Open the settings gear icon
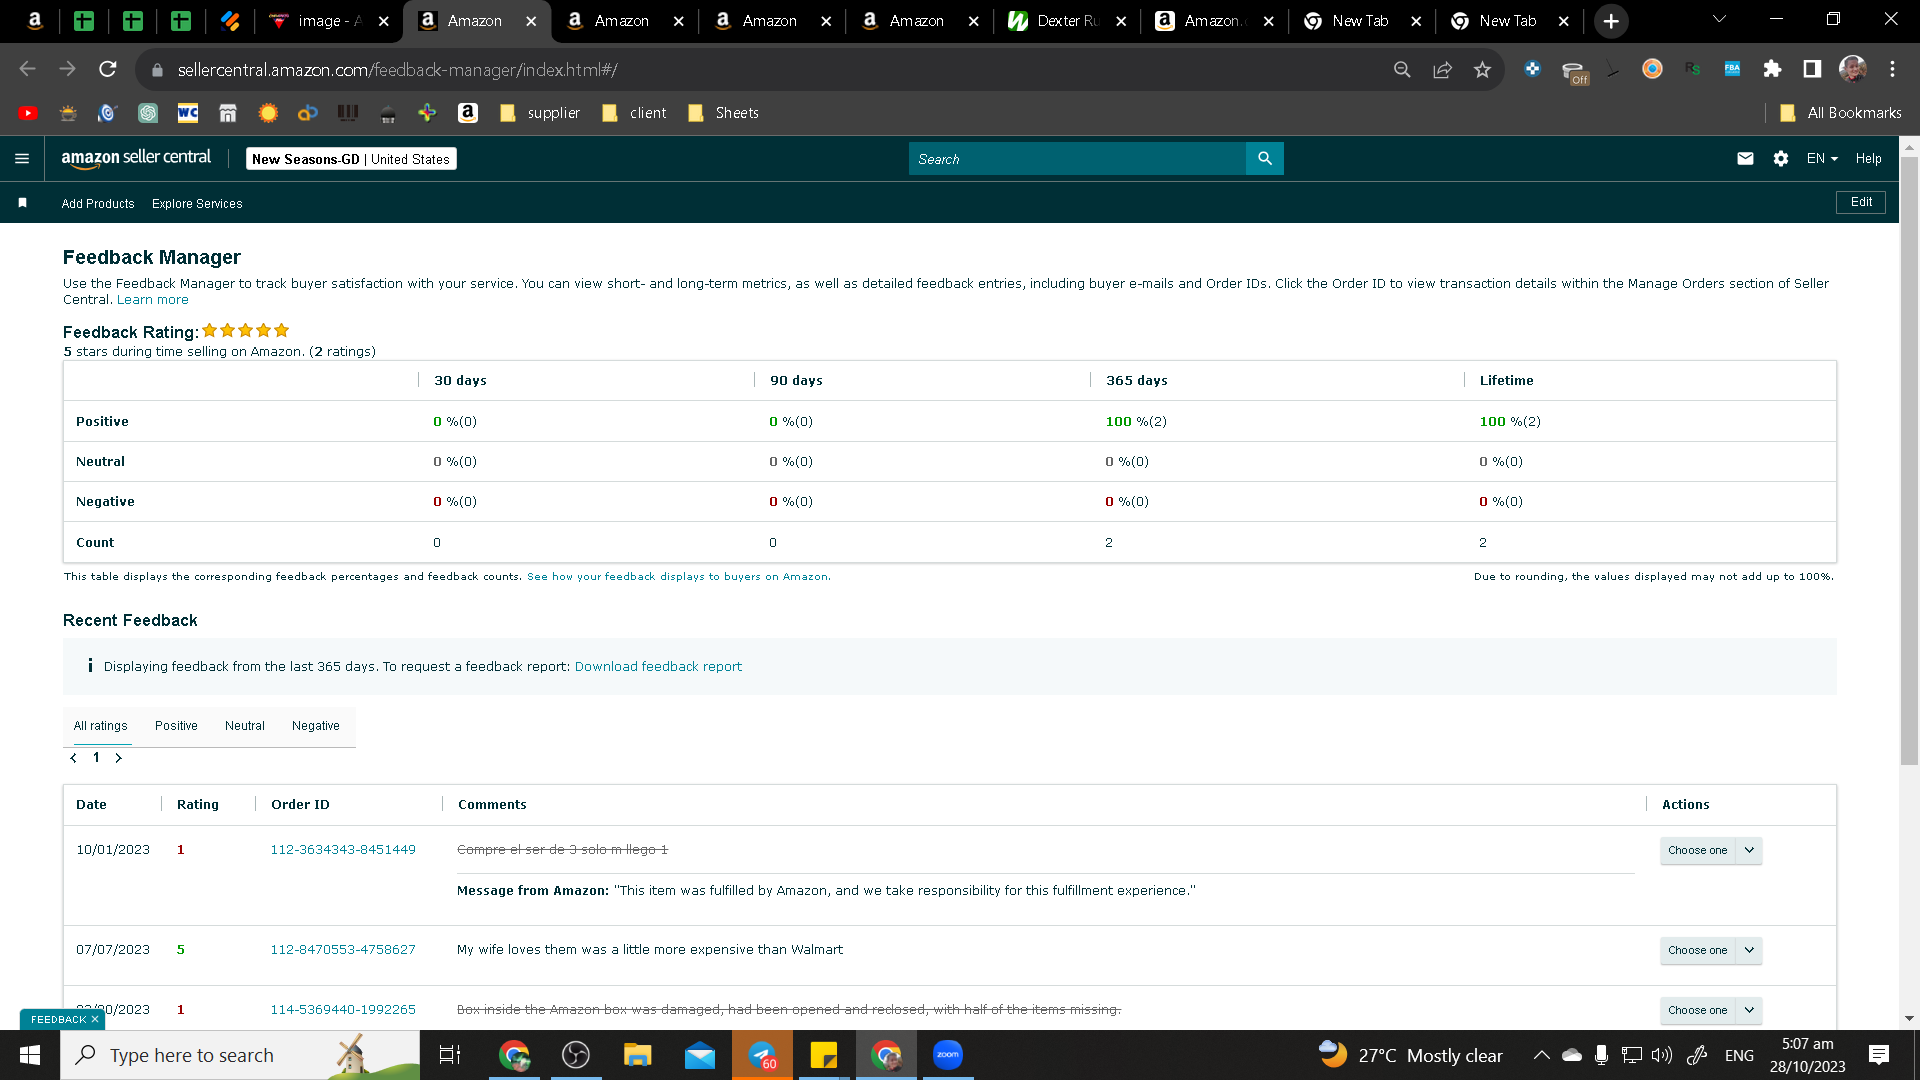 pos(1781,158)
